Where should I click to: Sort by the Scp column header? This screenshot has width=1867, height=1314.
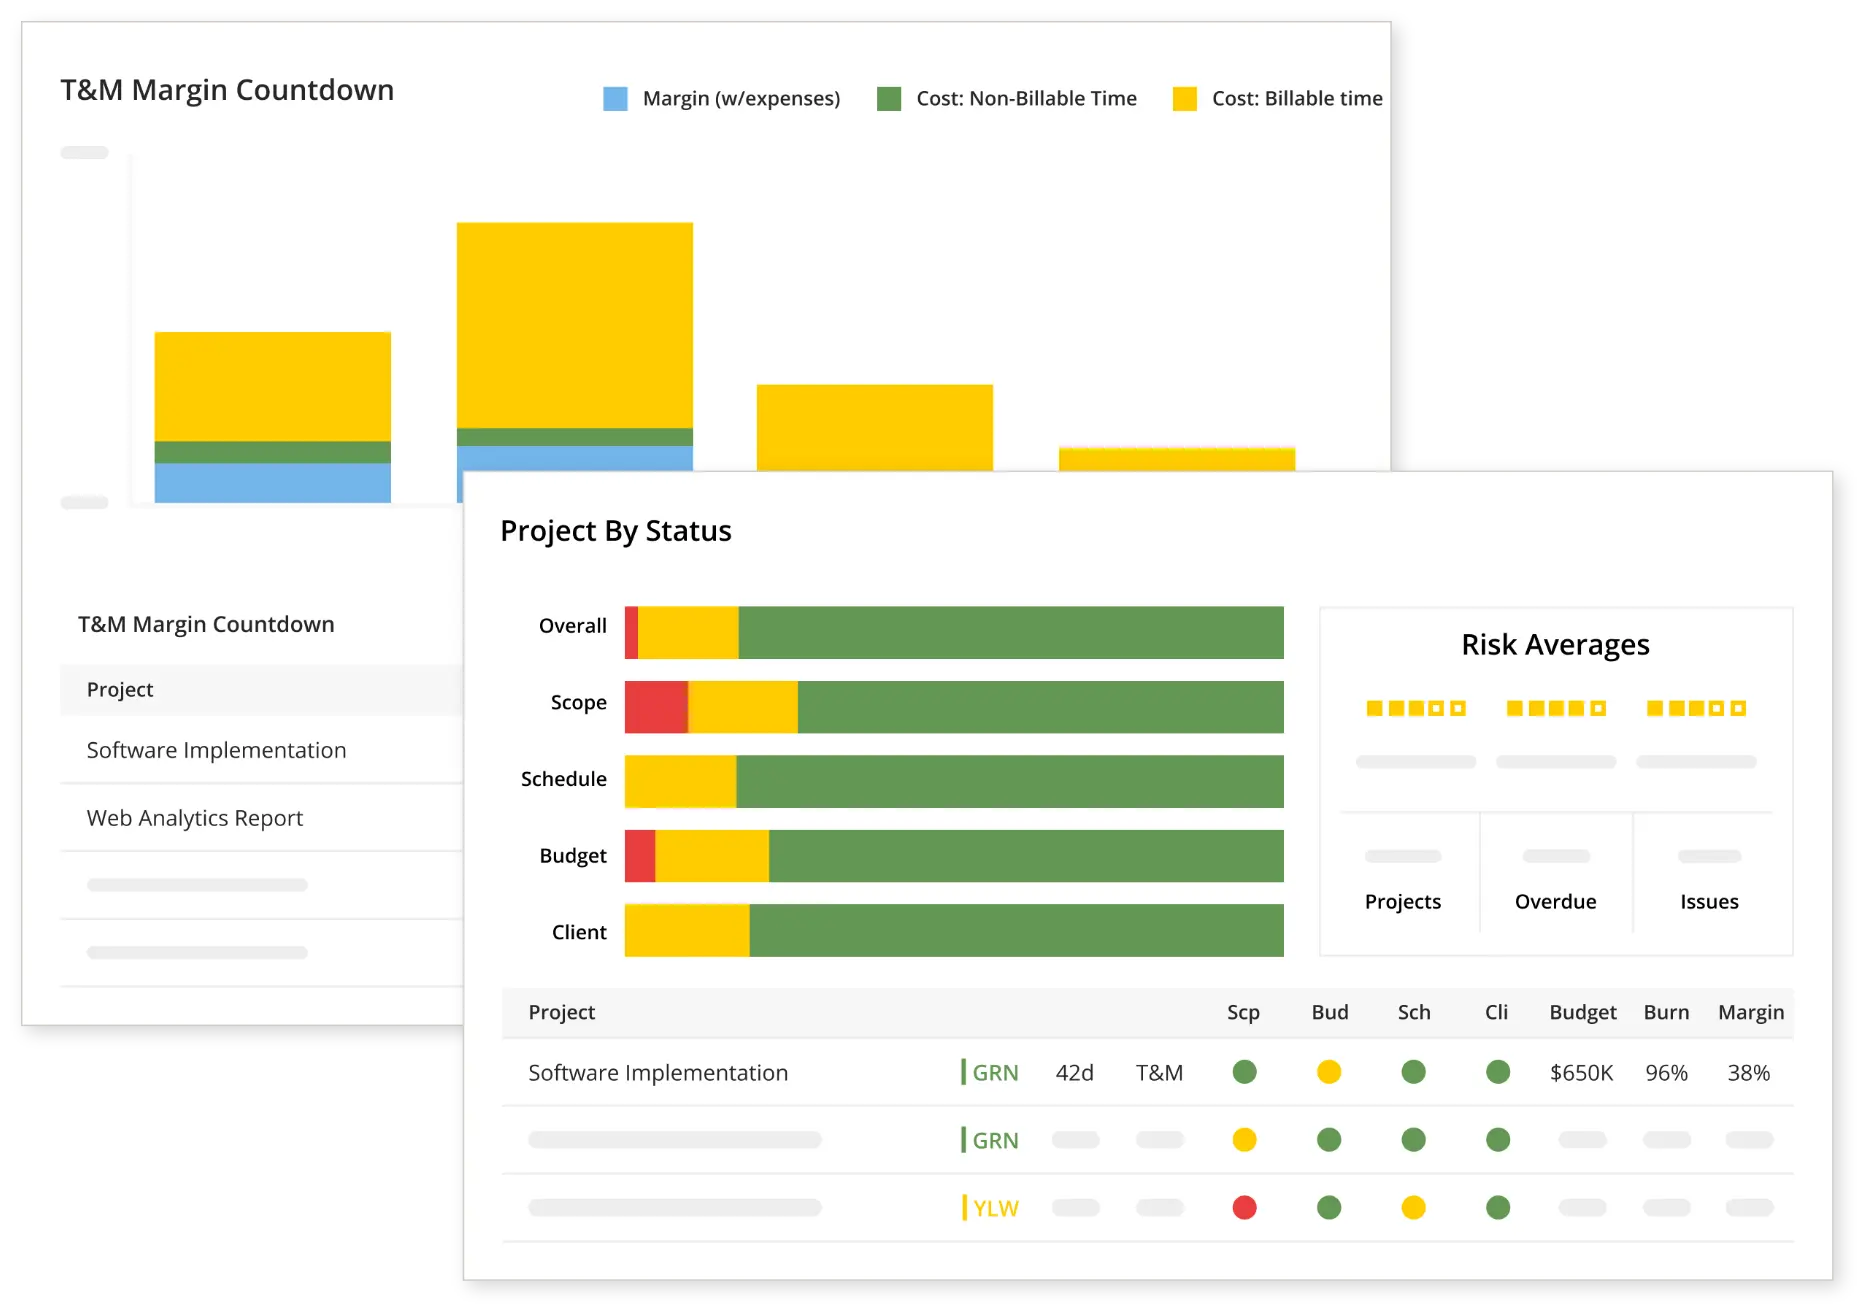[x=1243, y=1012]
